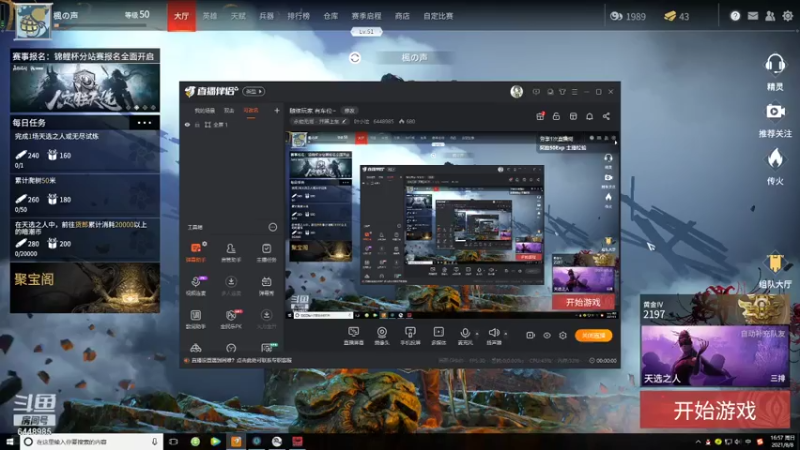Viewport: 800px width, 450px height.
Task: Open the 组队大厅 team lobby icon
Action: 775,263
